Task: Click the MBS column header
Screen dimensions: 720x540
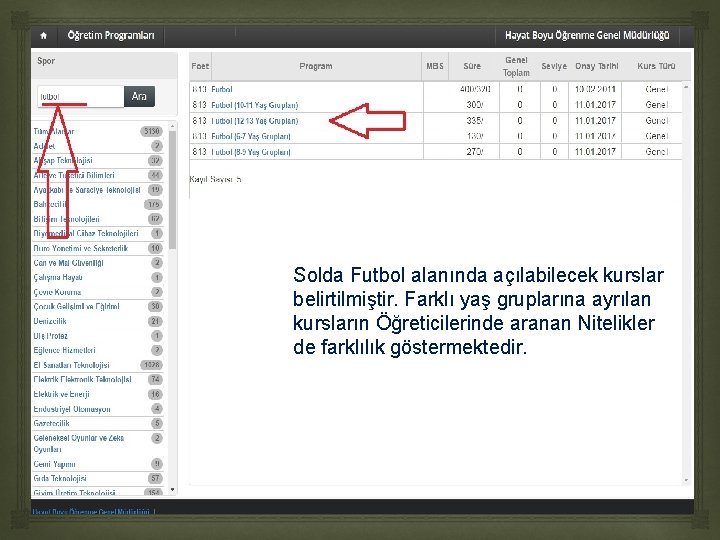Action: click(x=435, y=66)
